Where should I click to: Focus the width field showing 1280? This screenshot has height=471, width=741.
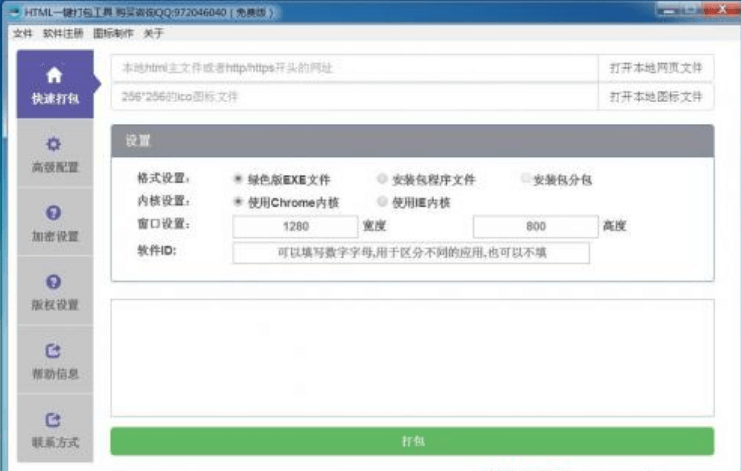(295, 226)
